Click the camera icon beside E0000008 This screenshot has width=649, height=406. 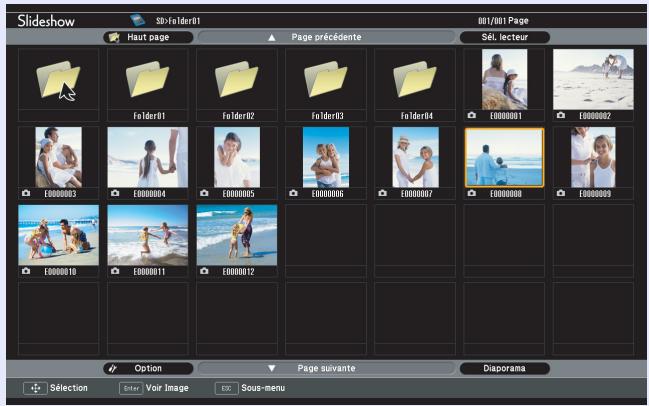471,193
